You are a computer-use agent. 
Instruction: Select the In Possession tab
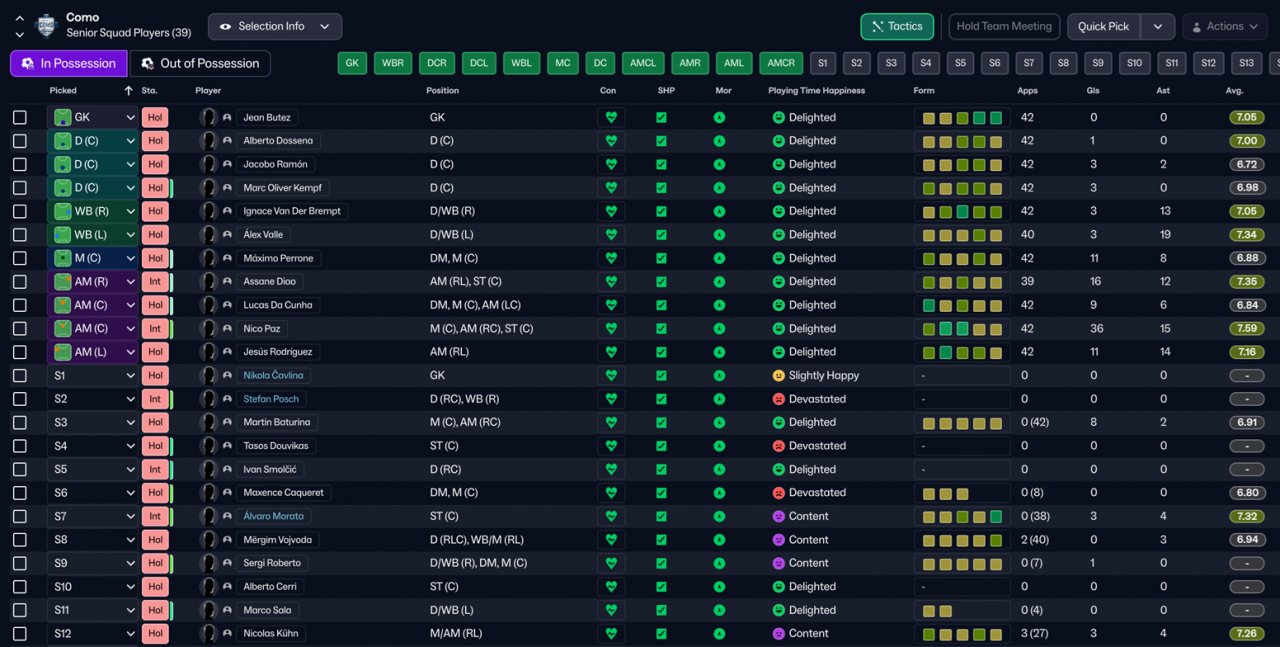click(x=69, y=63)
